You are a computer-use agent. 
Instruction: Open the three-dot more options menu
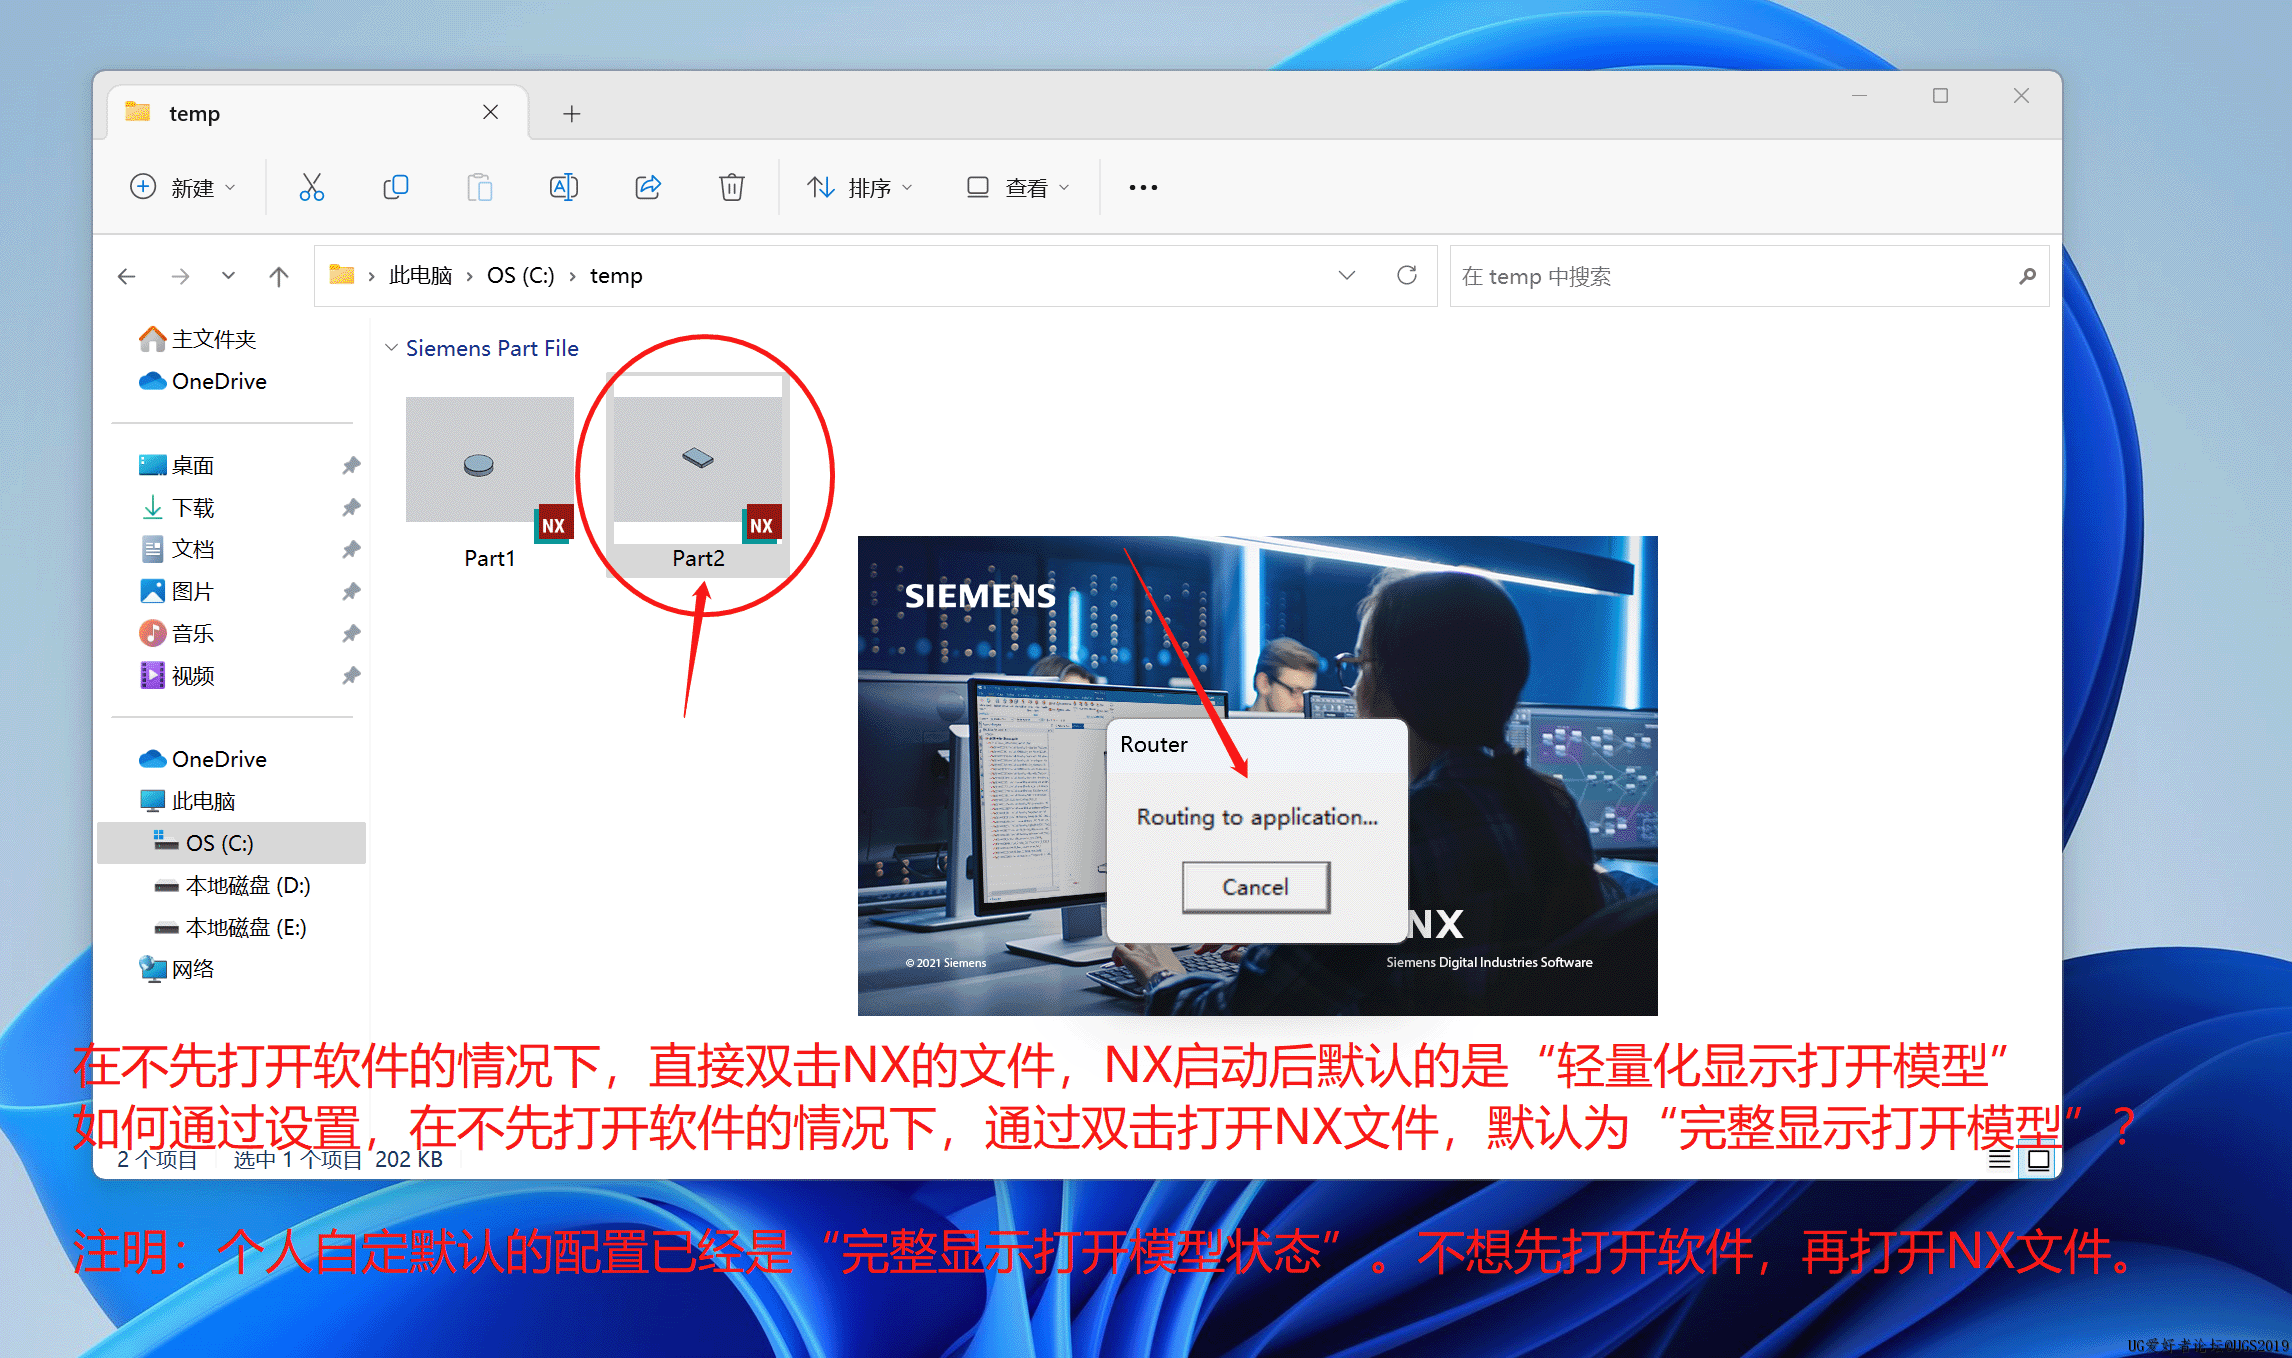[1143, 187]
